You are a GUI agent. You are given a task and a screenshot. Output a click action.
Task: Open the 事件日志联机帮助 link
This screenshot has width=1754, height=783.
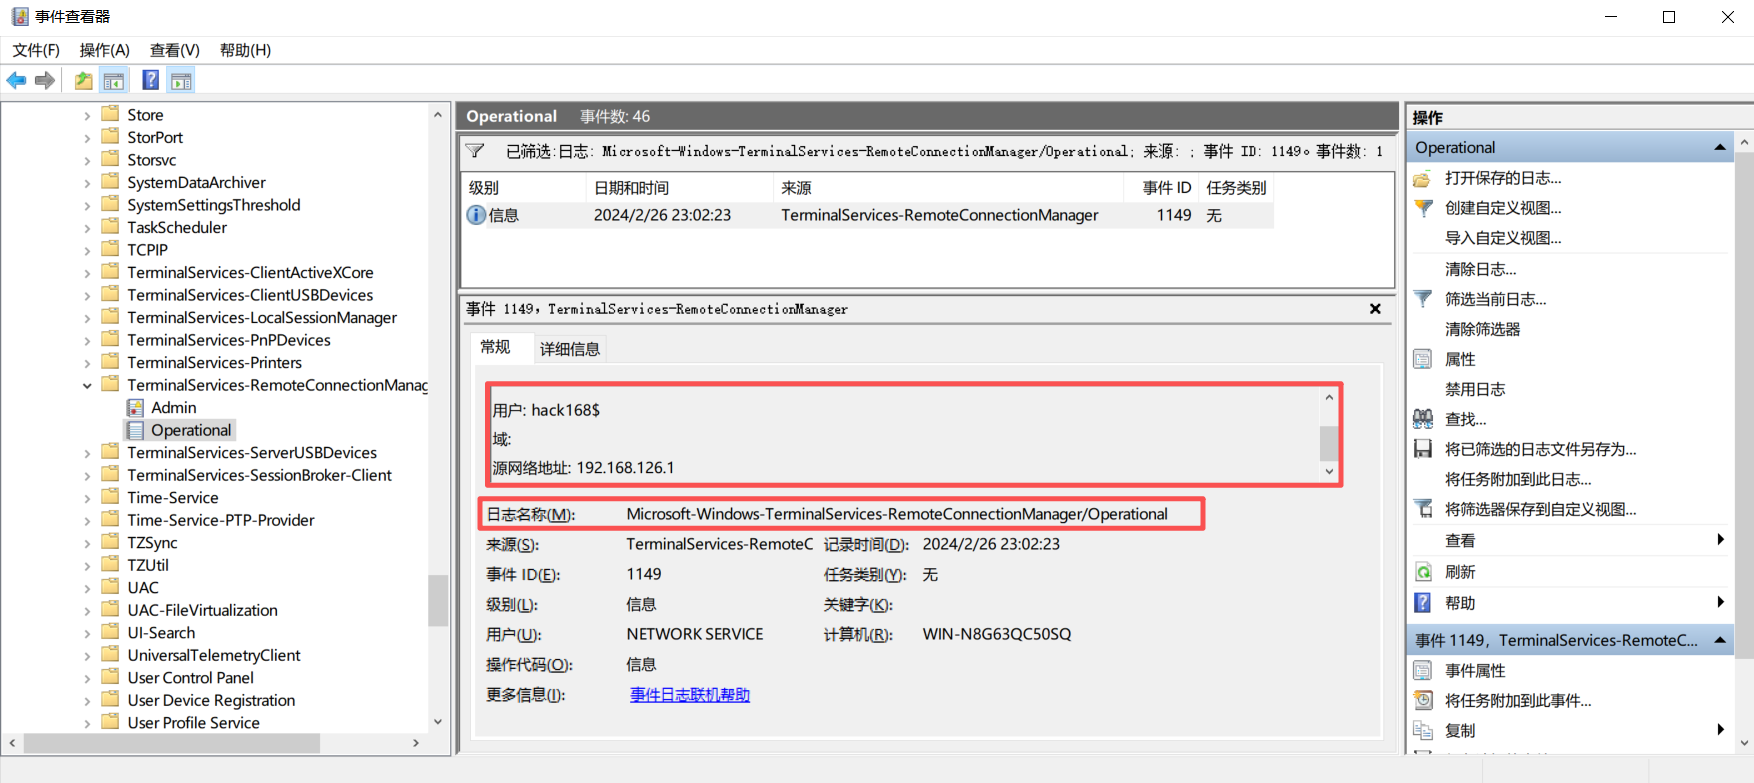(690, 695)
